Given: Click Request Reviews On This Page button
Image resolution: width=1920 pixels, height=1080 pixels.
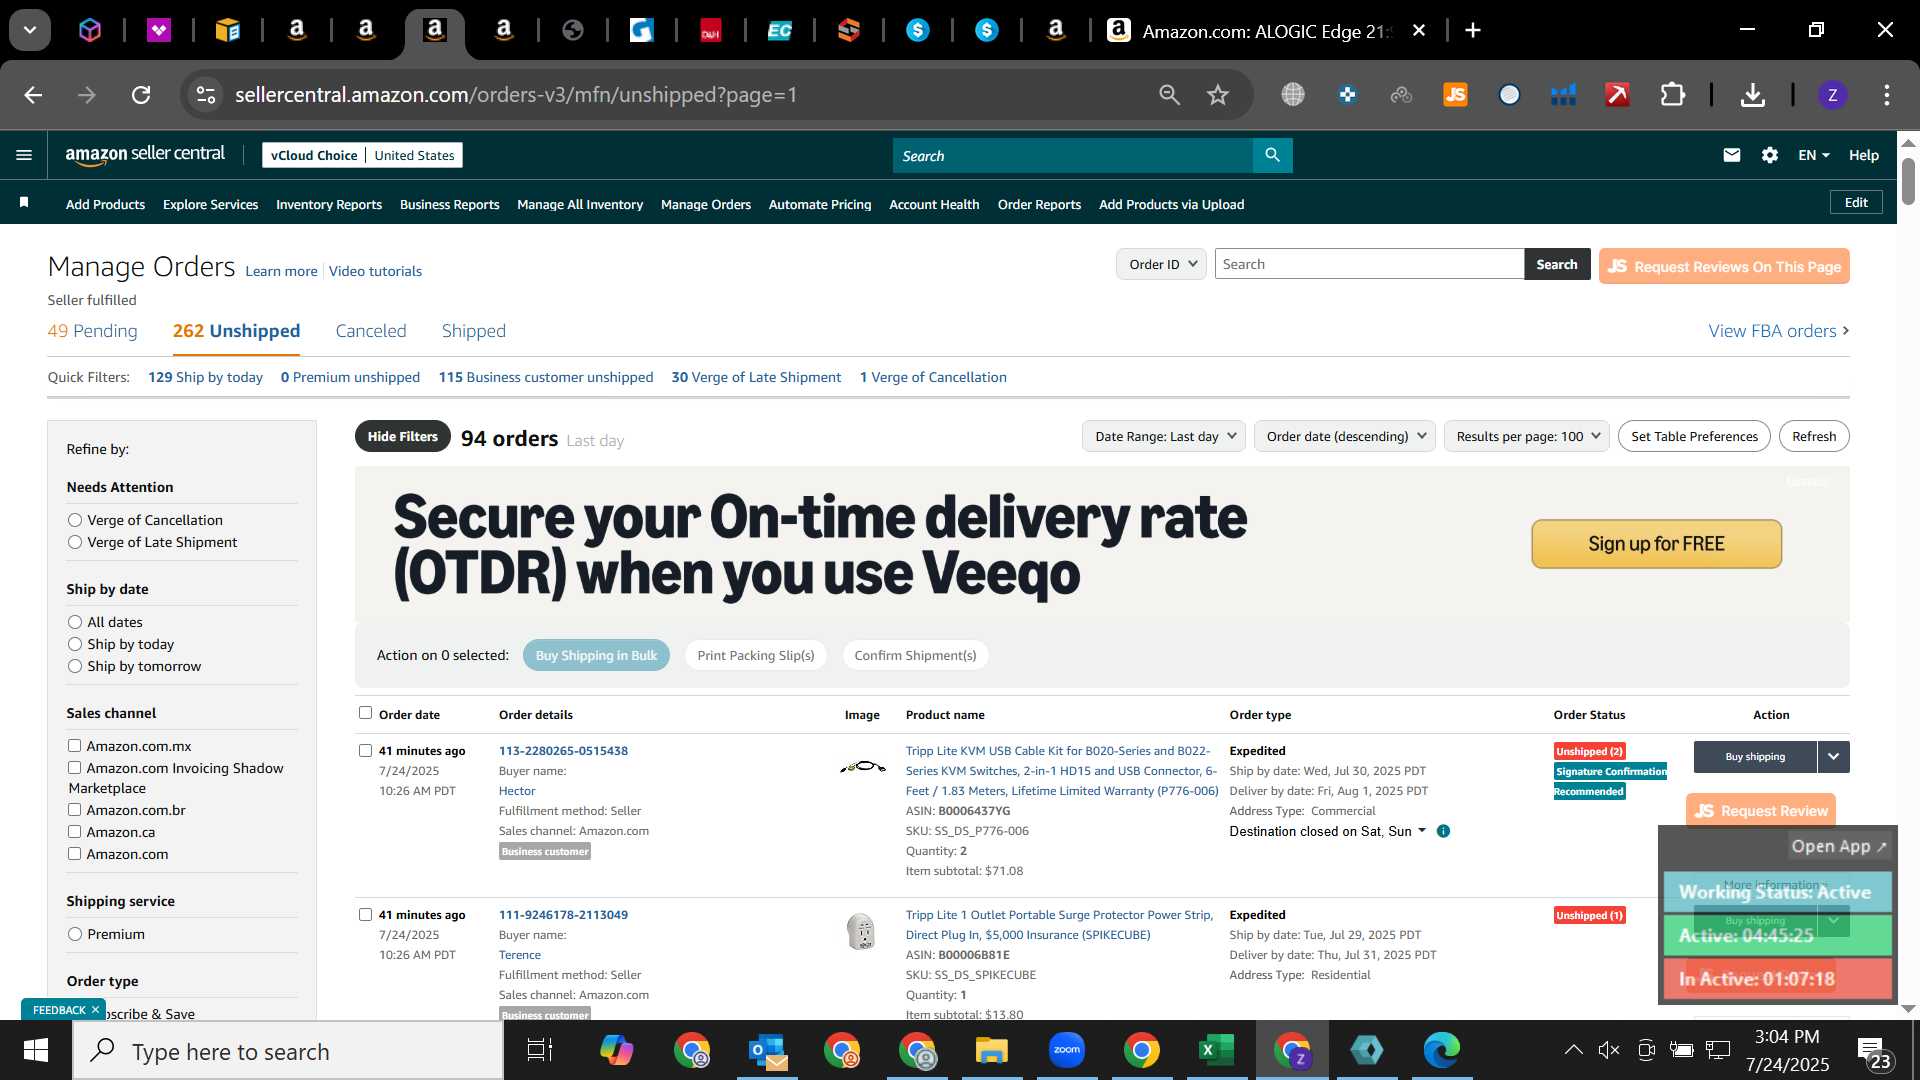Looking at the screenshot, I should click(x=1724, y=266).
